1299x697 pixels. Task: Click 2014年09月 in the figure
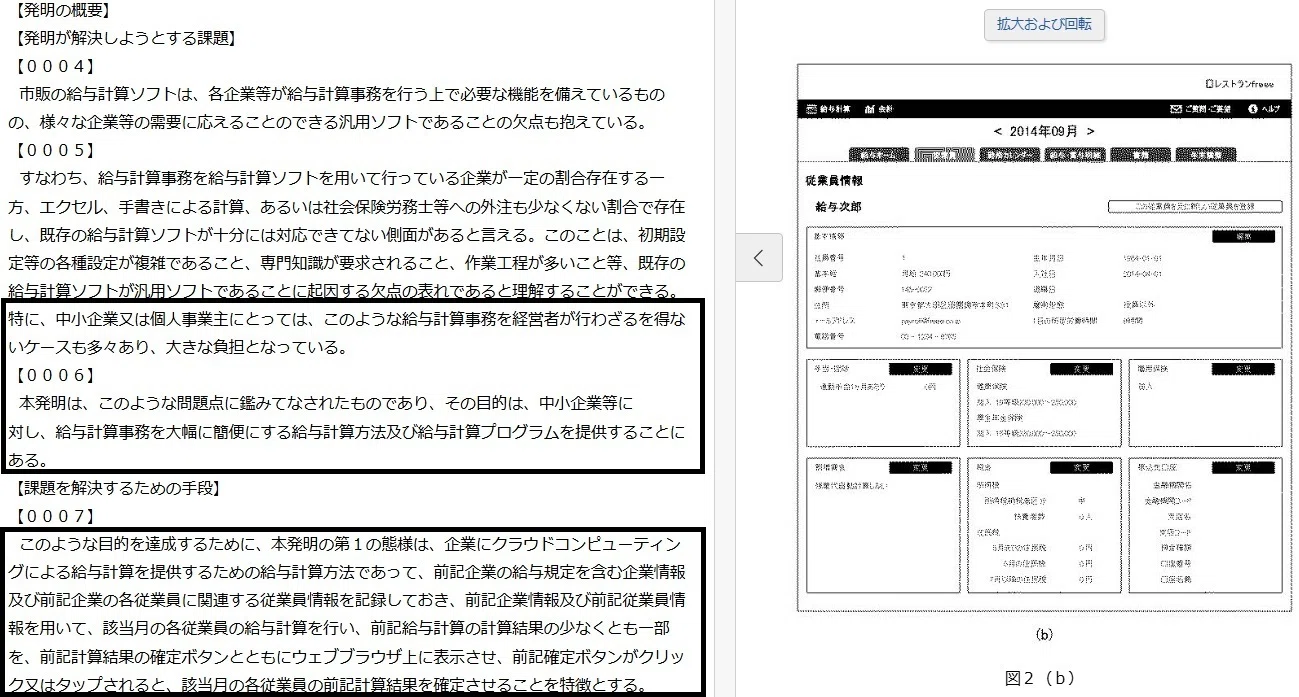1044,131
